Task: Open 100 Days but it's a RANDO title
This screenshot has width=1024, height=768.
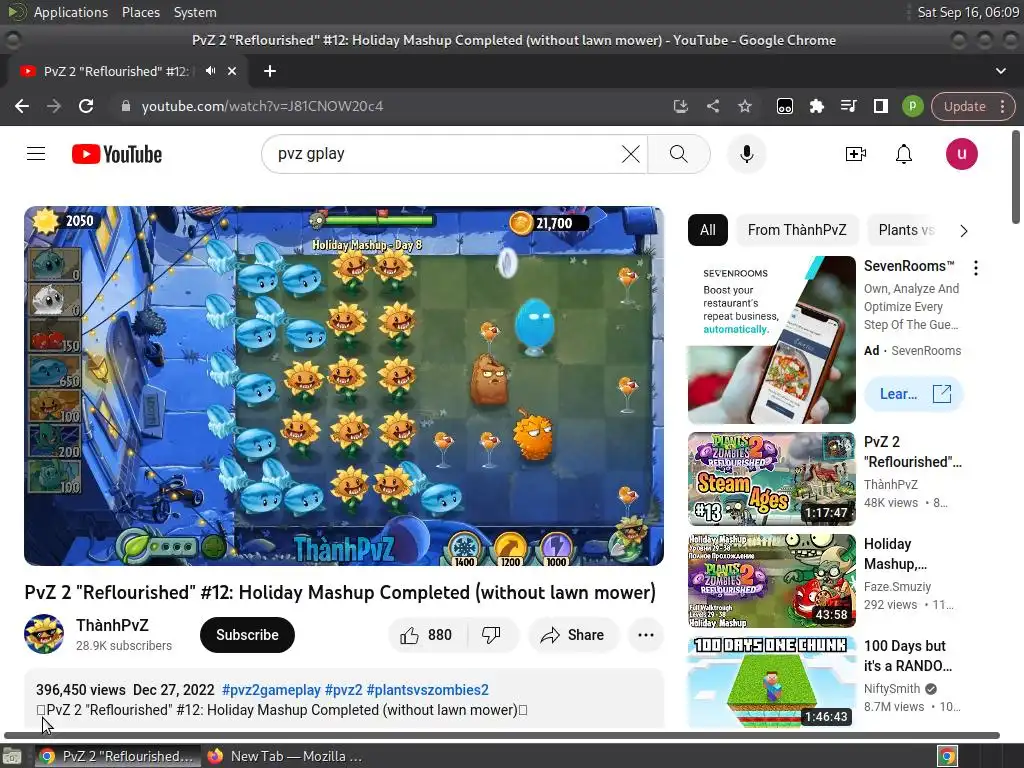Action: point(908,656)
